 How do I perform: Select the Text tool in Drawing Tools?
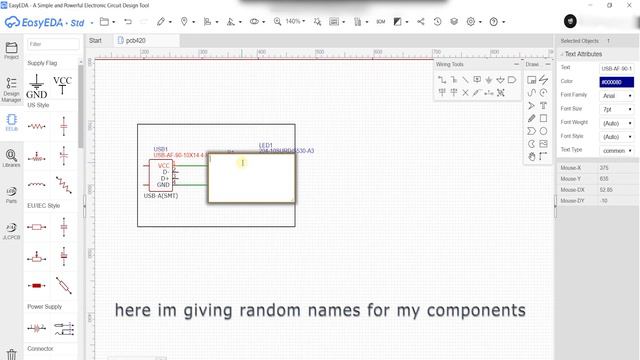543,106
